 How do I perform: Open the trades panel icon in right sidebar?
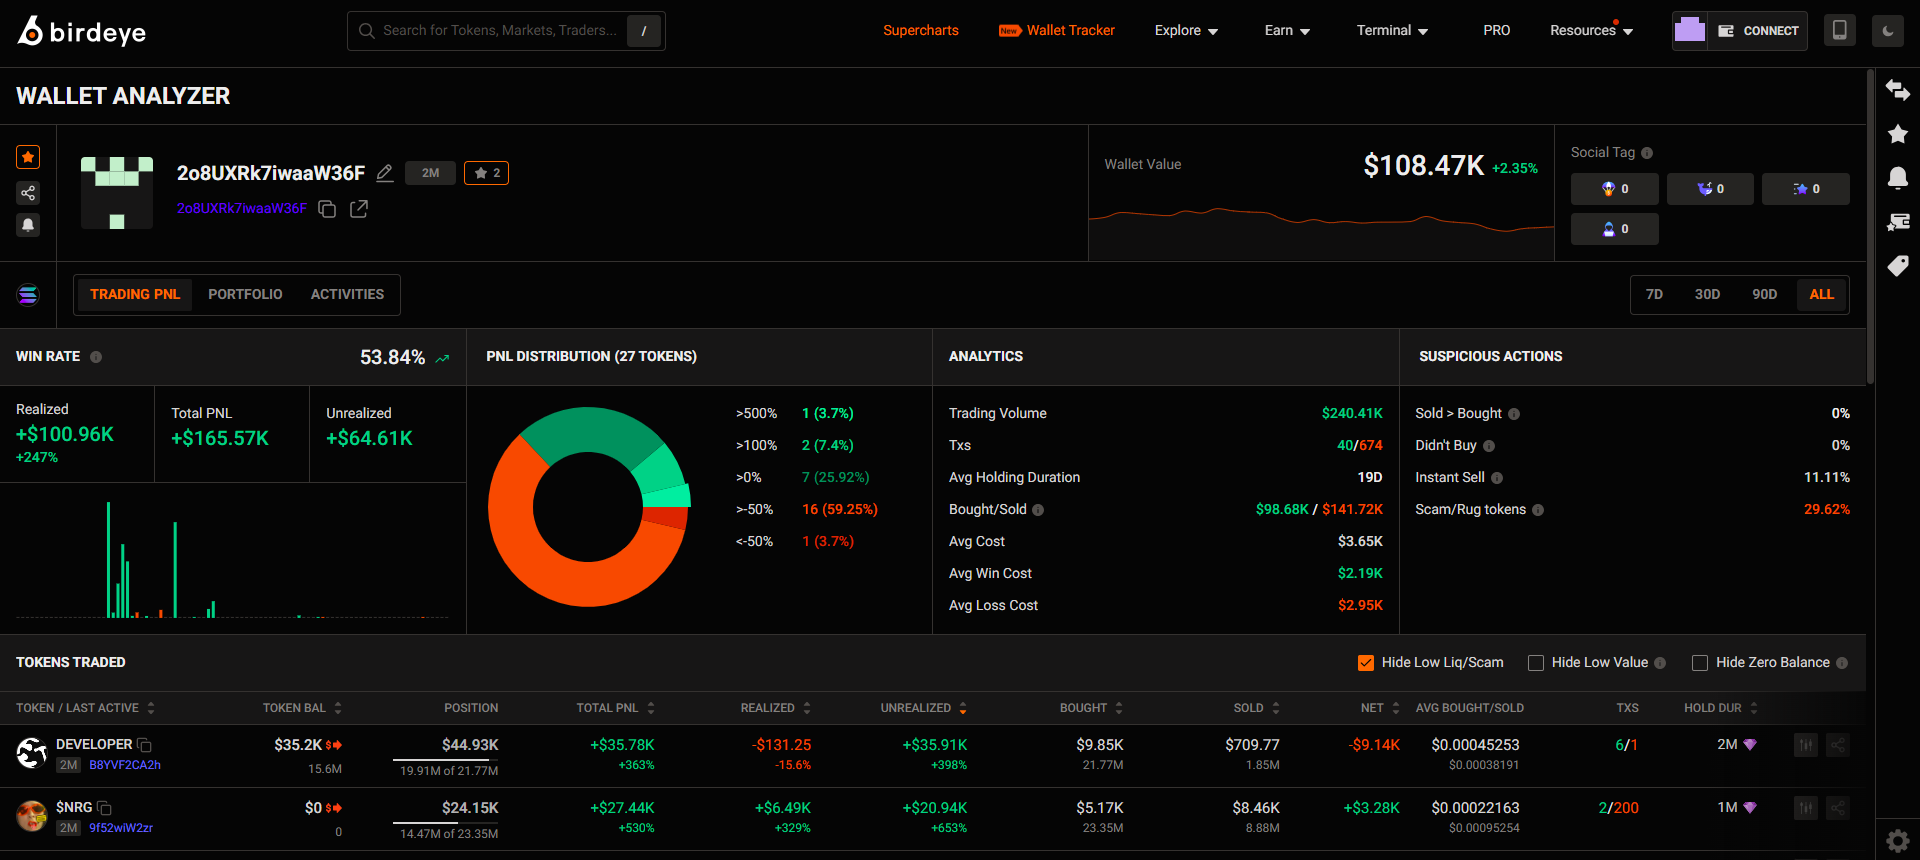(1897, 222)
